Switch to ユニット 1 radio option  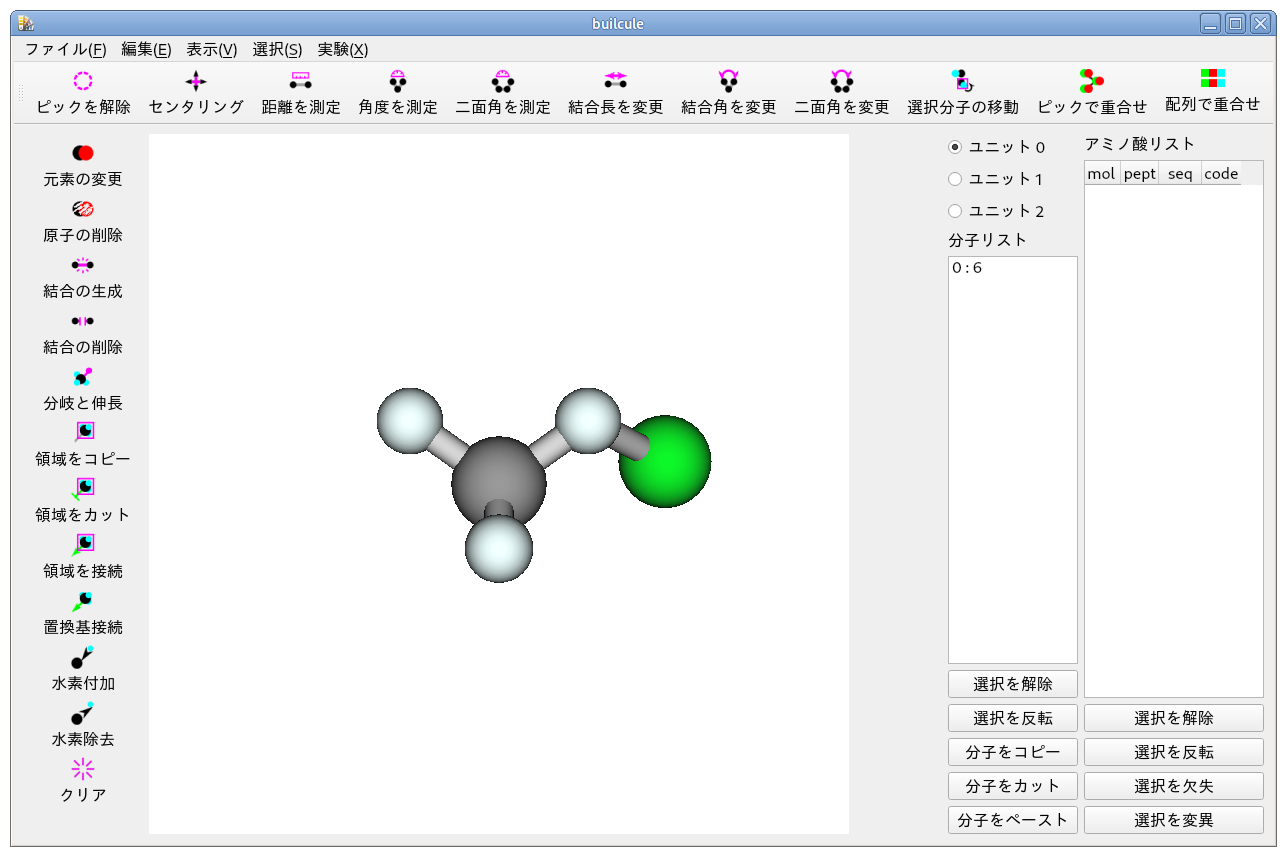(x=955, y=179)
